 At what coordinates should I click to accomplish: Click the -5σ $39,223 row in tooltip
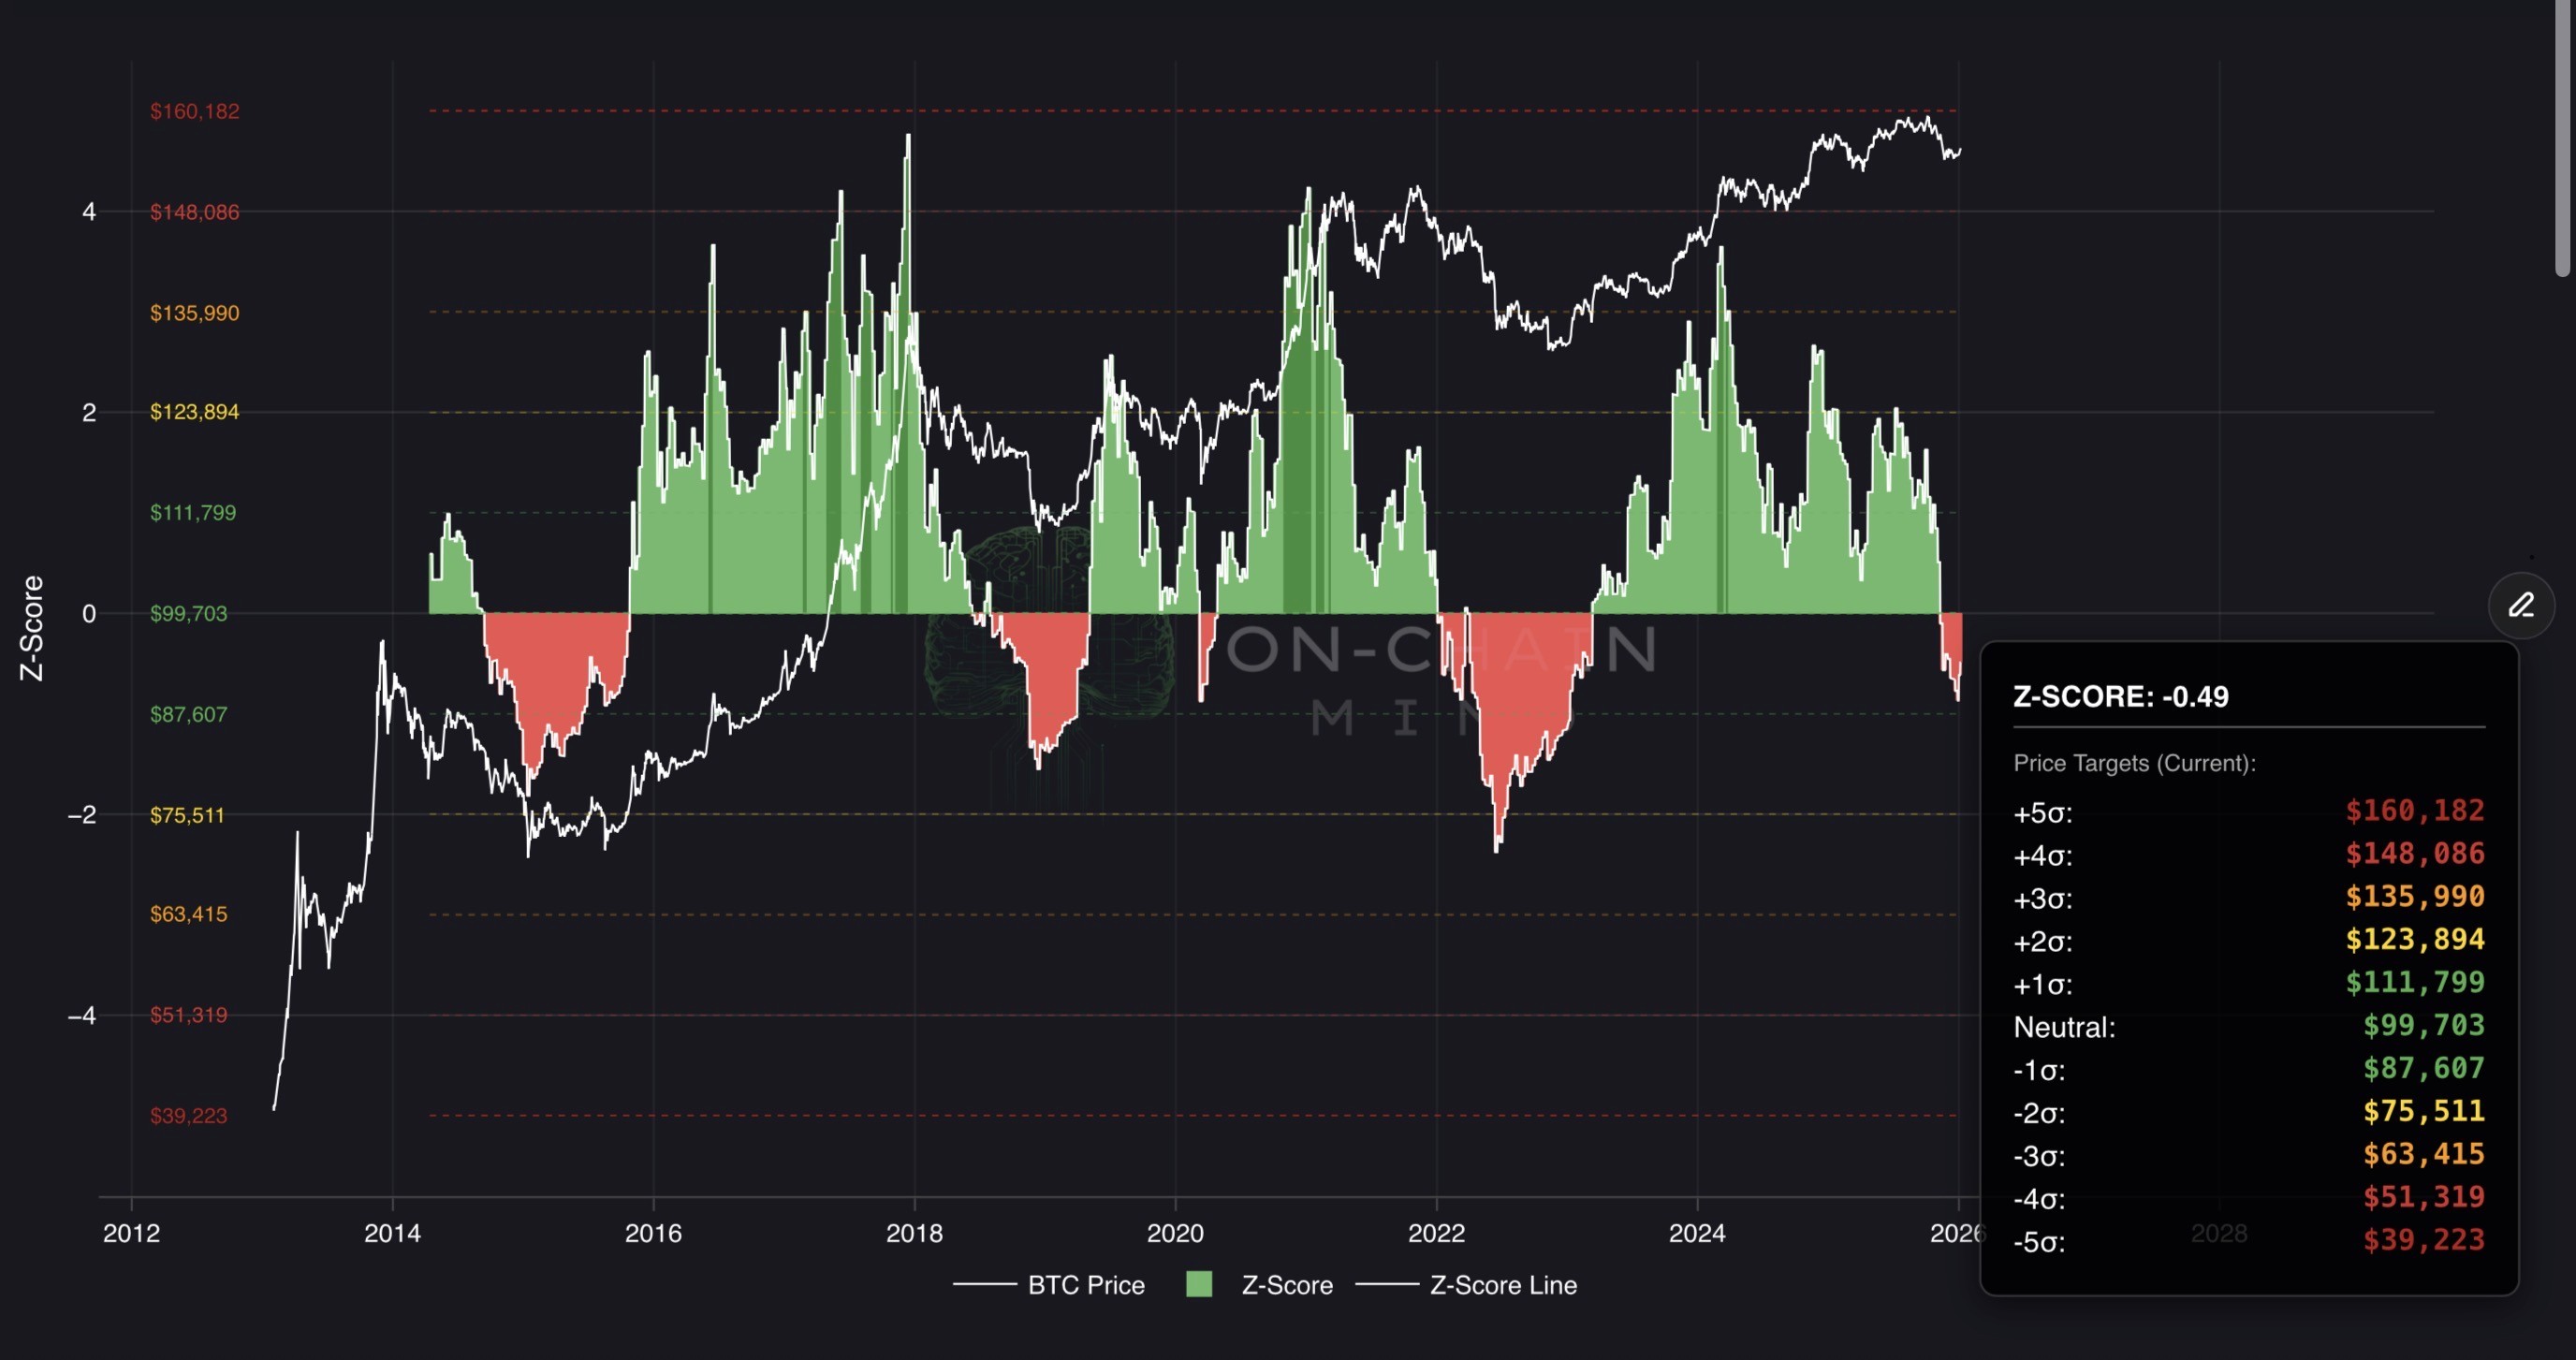coord(2248,1241)
